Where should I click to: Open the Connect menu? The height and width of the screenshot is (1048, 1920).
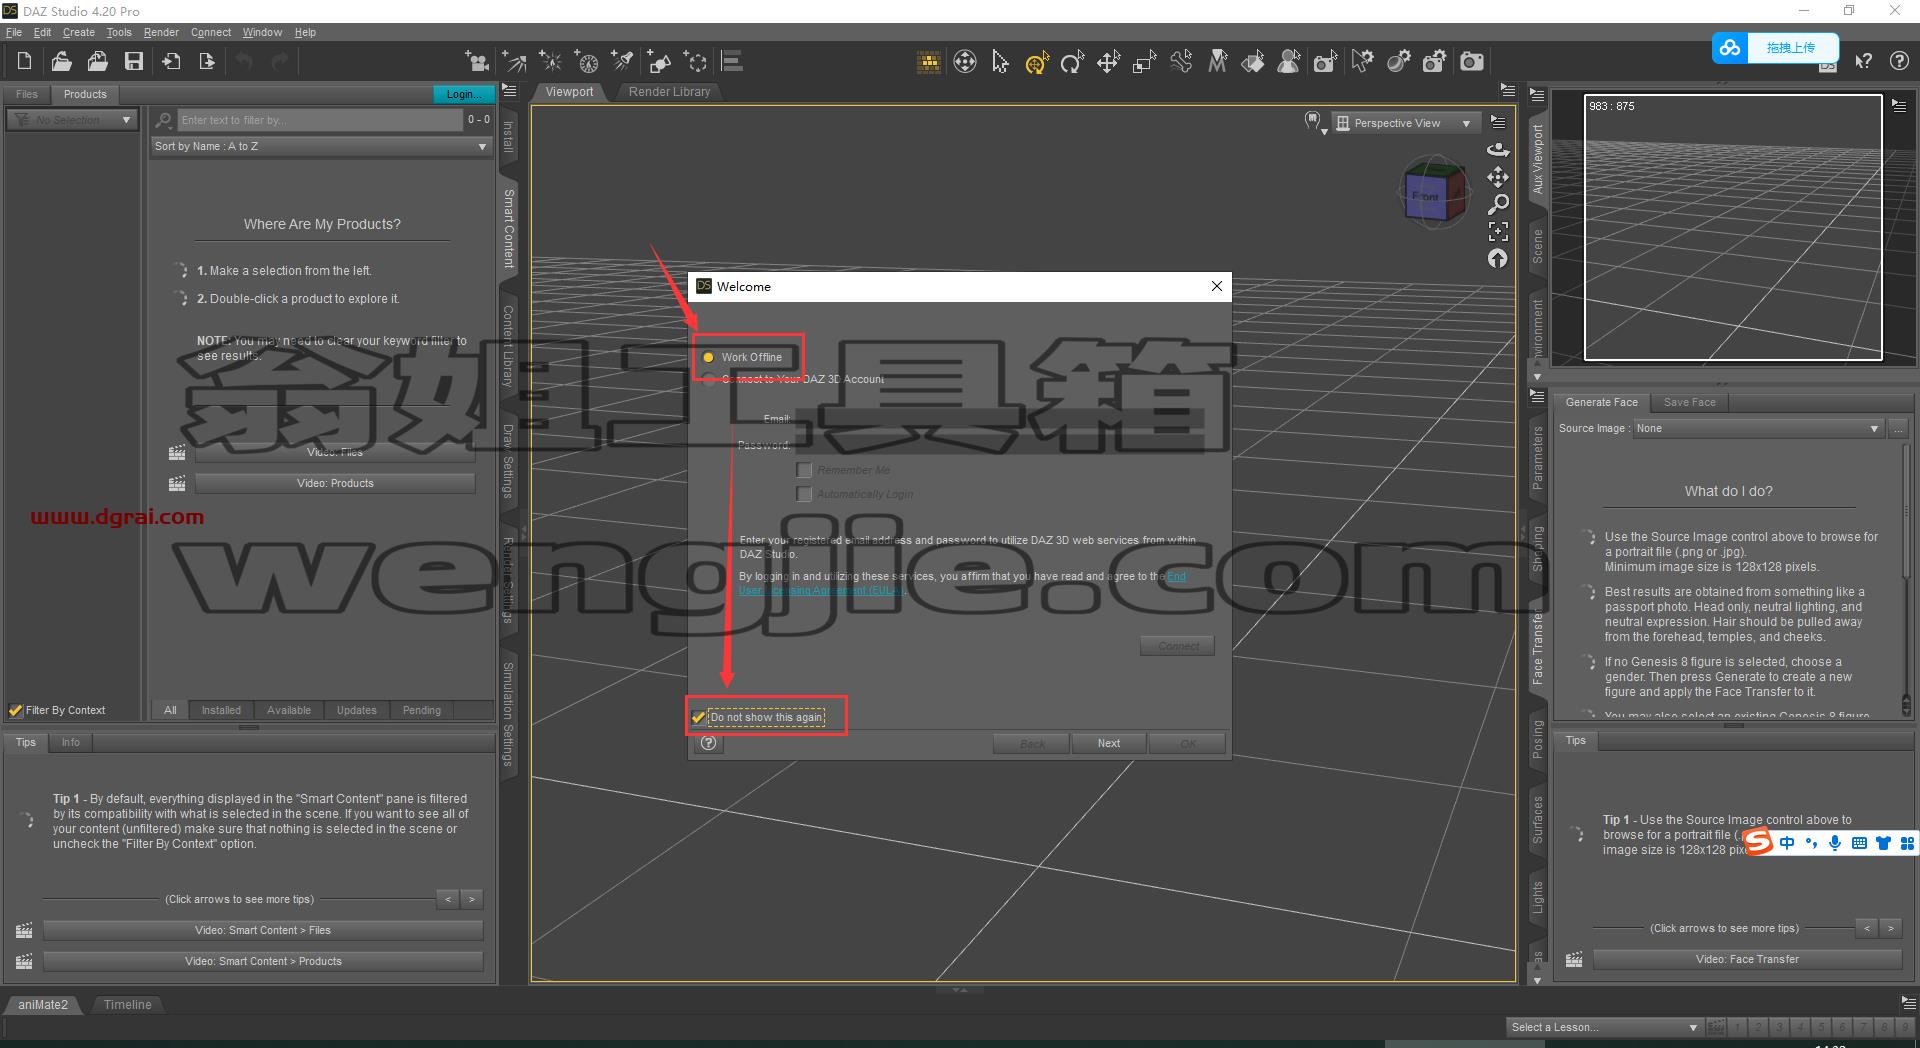tap(211, 32)
